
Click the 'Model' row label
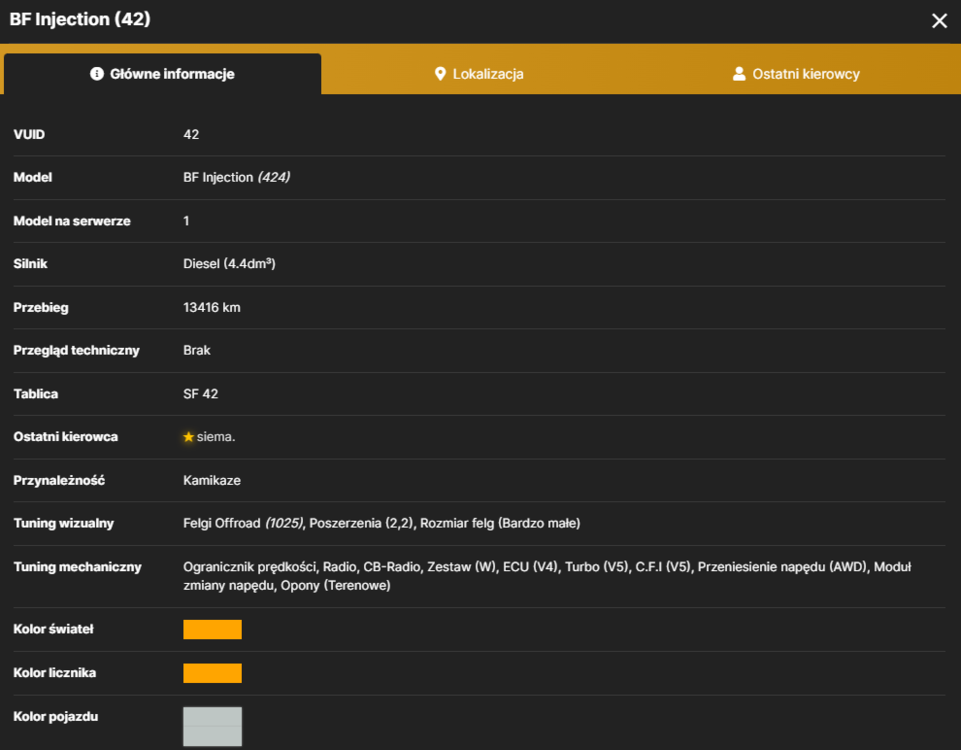pos(32,178)
